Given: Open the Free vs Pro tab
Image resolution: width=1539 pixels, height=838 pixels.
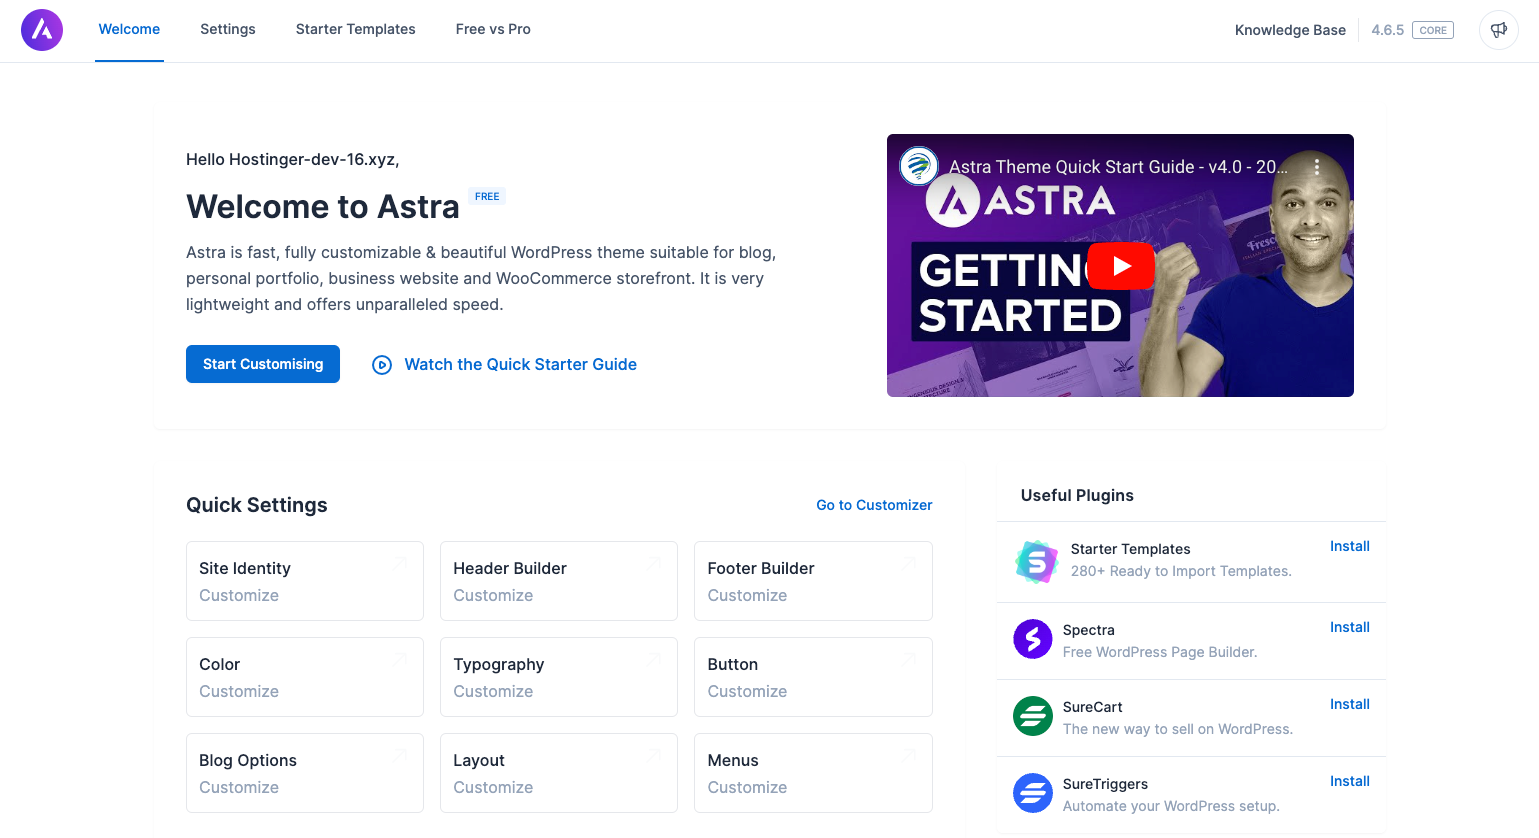Looking at the screenshot, I should (493, 29).
